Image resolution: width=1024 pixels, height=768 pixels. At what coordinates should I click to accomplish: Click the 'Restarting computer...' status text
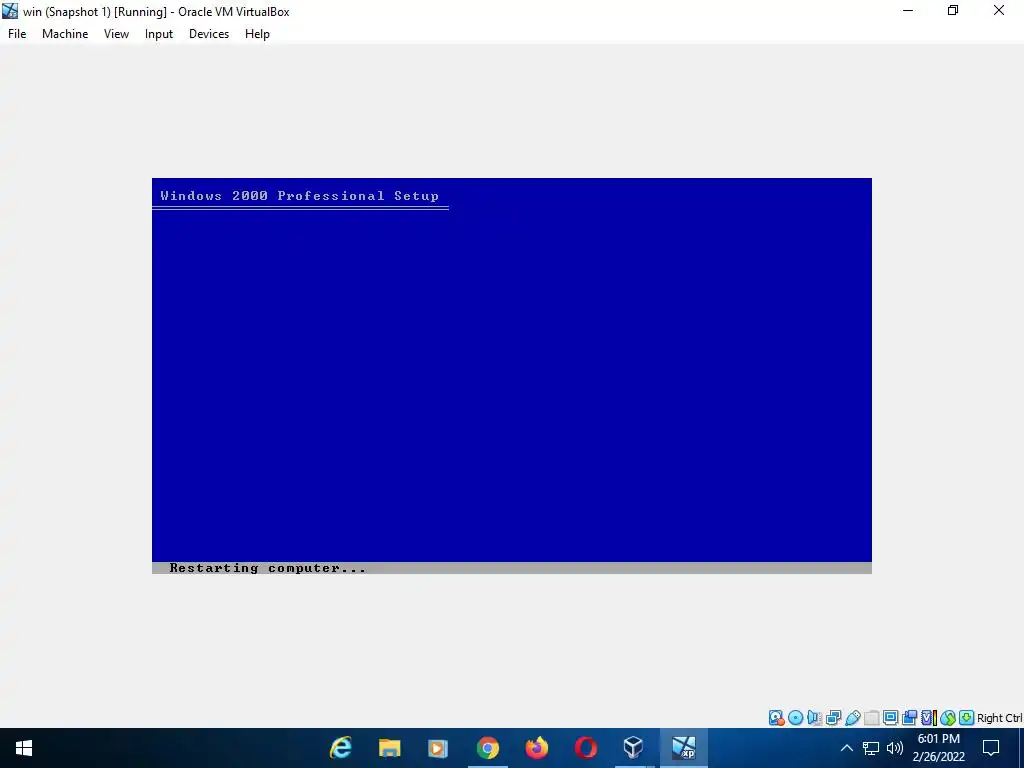tap(268, 568)
